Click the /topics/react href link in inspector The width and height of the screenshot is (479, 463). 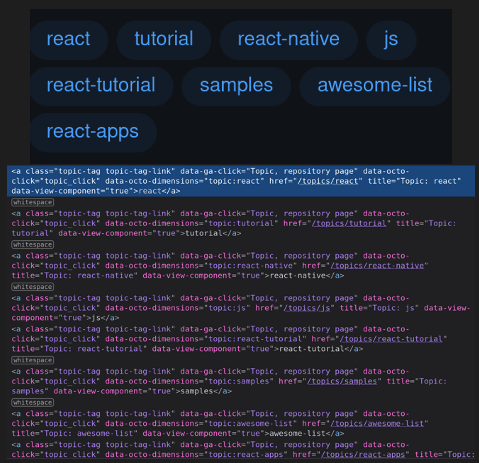pos(328,181)
